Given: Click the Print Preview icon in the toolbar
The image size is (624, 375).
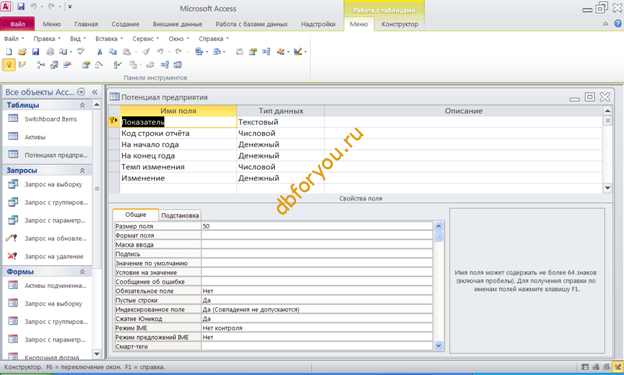Looking at the screenshot, I should (x=63, y=52).
